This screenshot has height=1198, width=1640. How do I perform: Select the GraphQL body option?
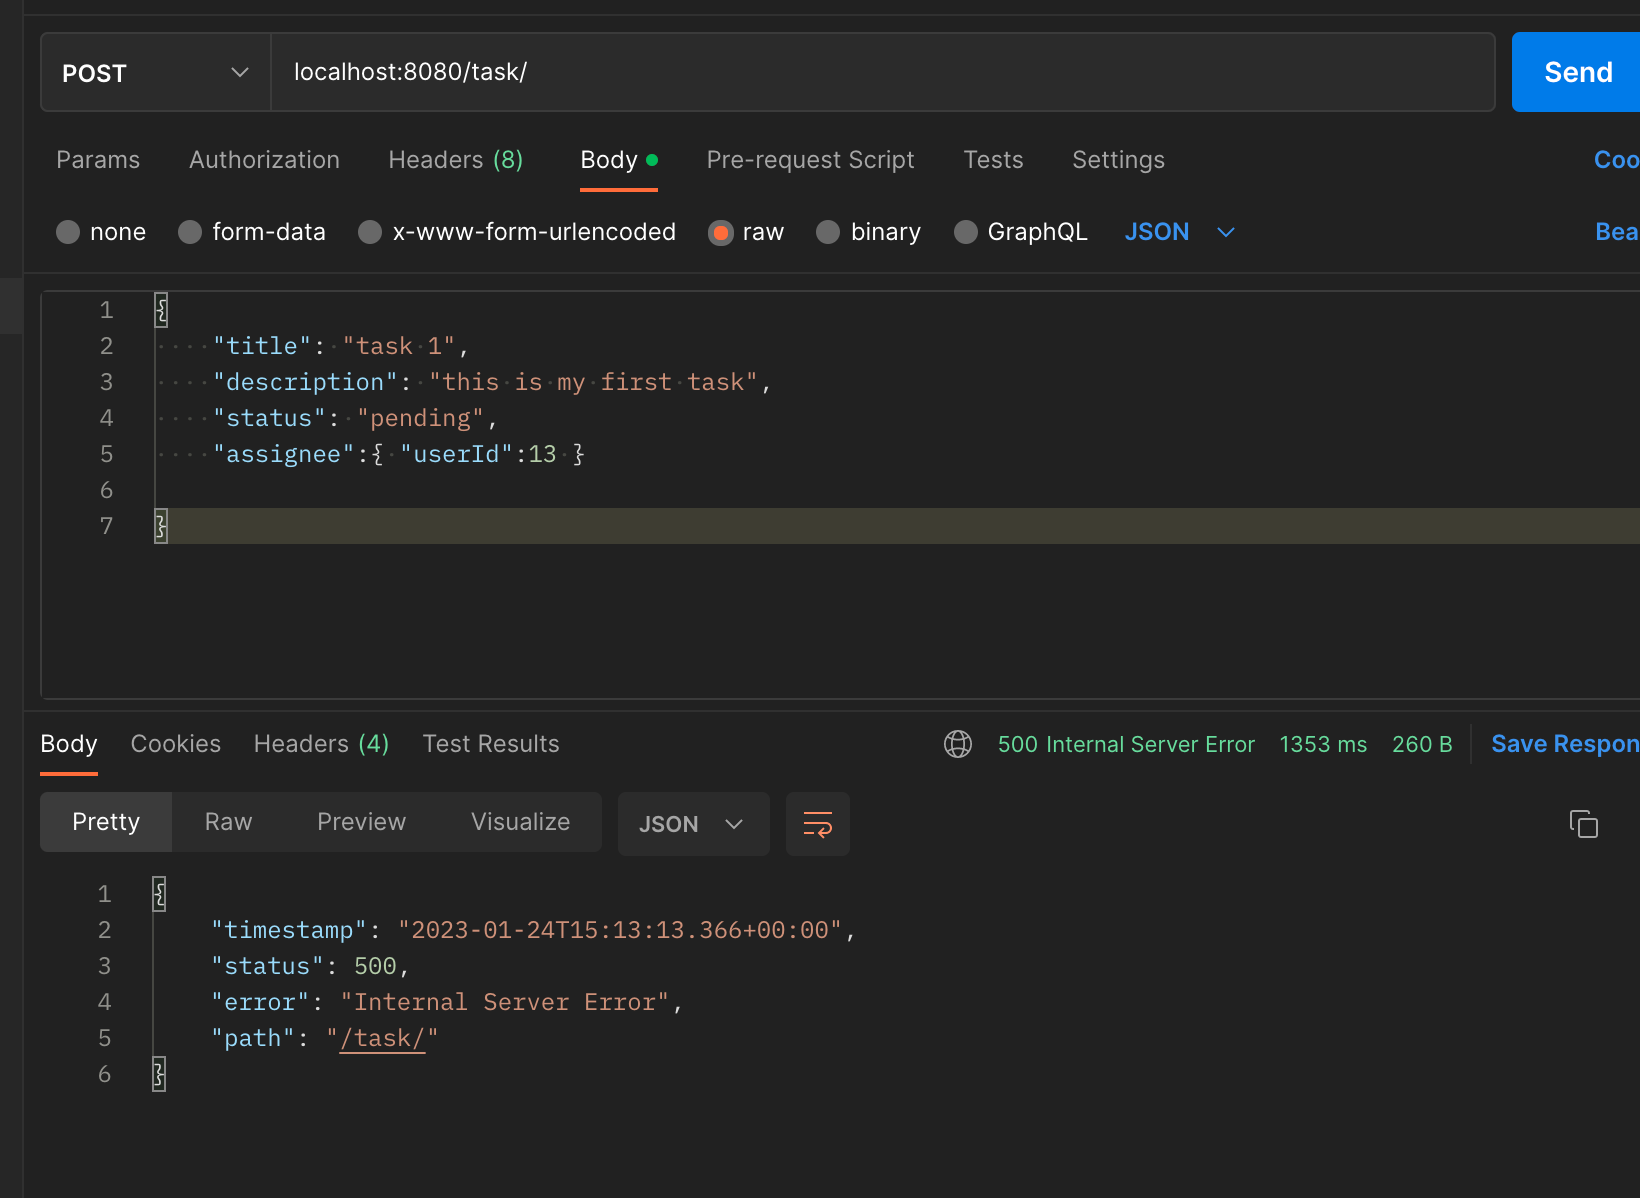1020,232
